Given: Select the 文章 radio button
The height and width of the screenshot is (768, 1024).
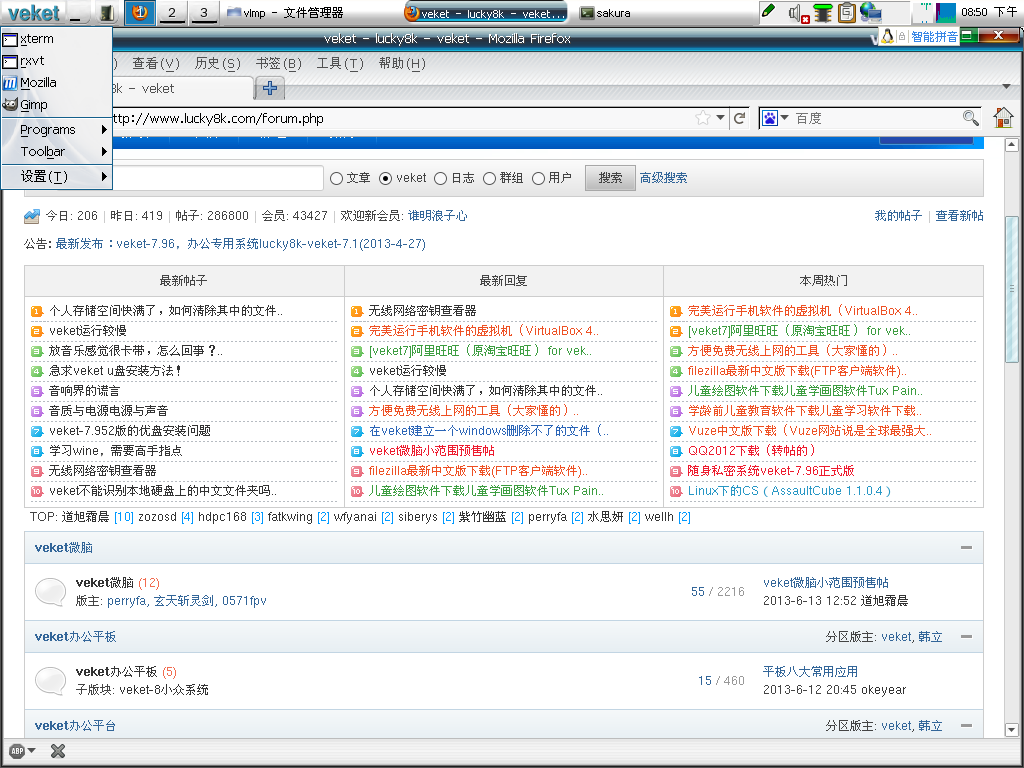Looking at the screenshot, I should [x=336, y=178].
